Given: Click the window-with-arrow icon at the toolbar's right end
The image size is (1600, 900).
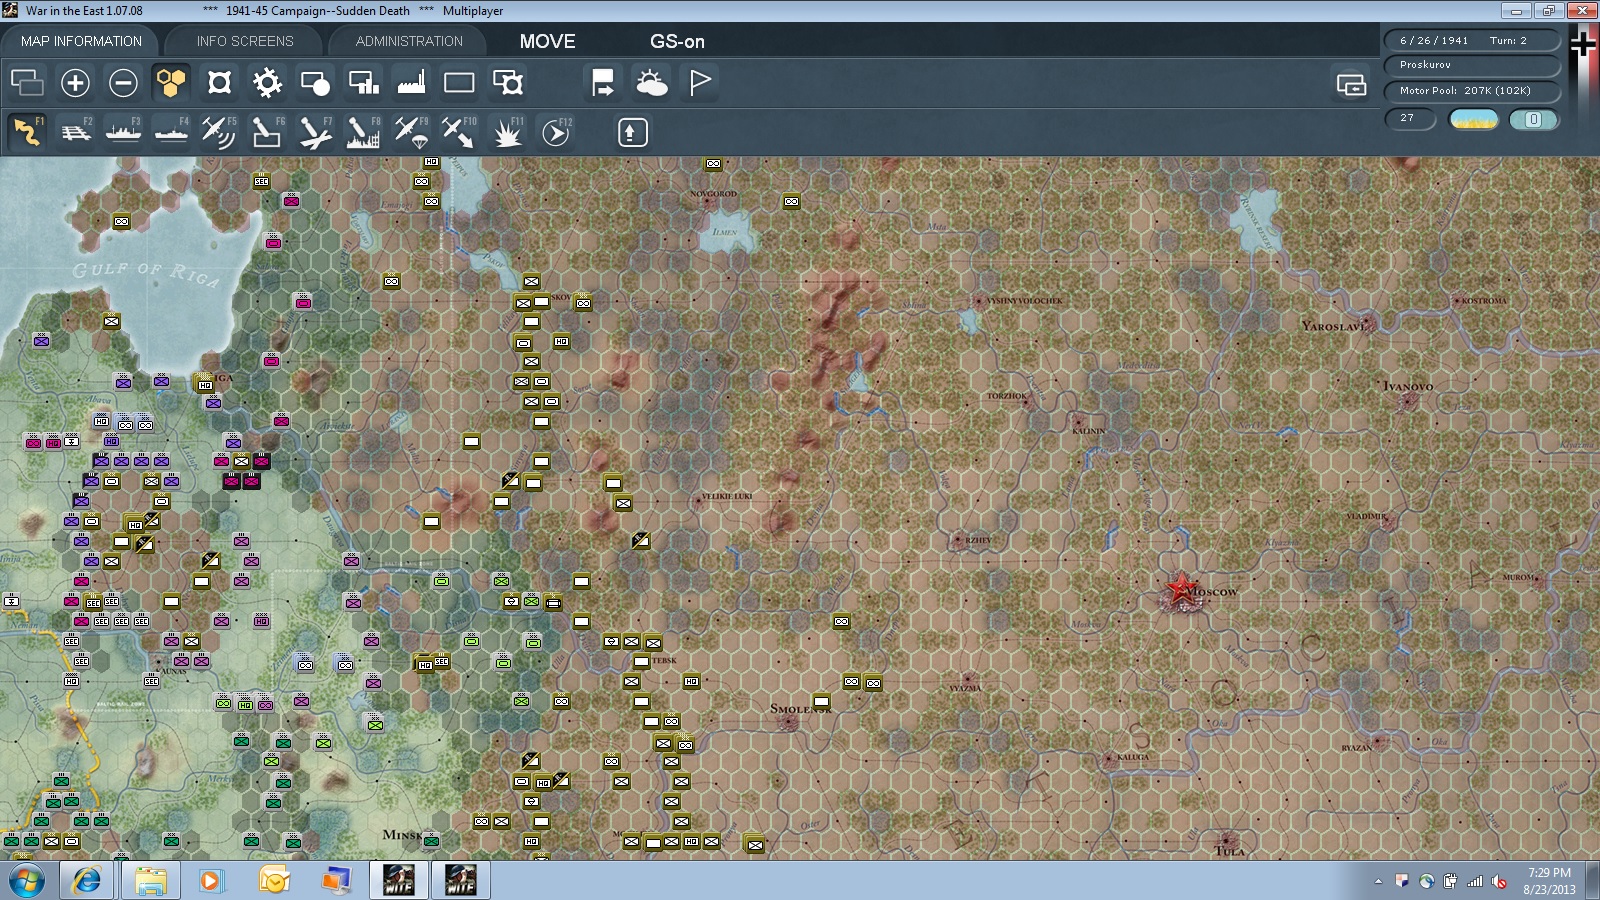Looking at the screenshot, I should tap(1351, 84).
